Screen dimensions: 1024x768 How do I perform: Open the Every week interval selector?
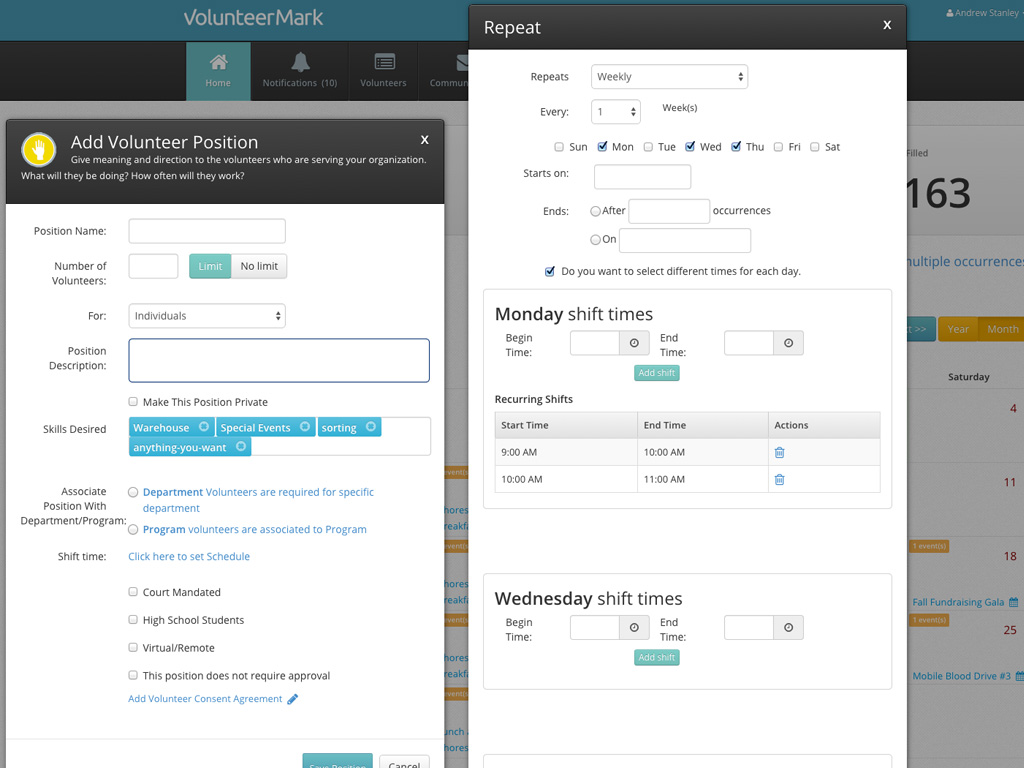pyautogui.click(x=615, y=112)
